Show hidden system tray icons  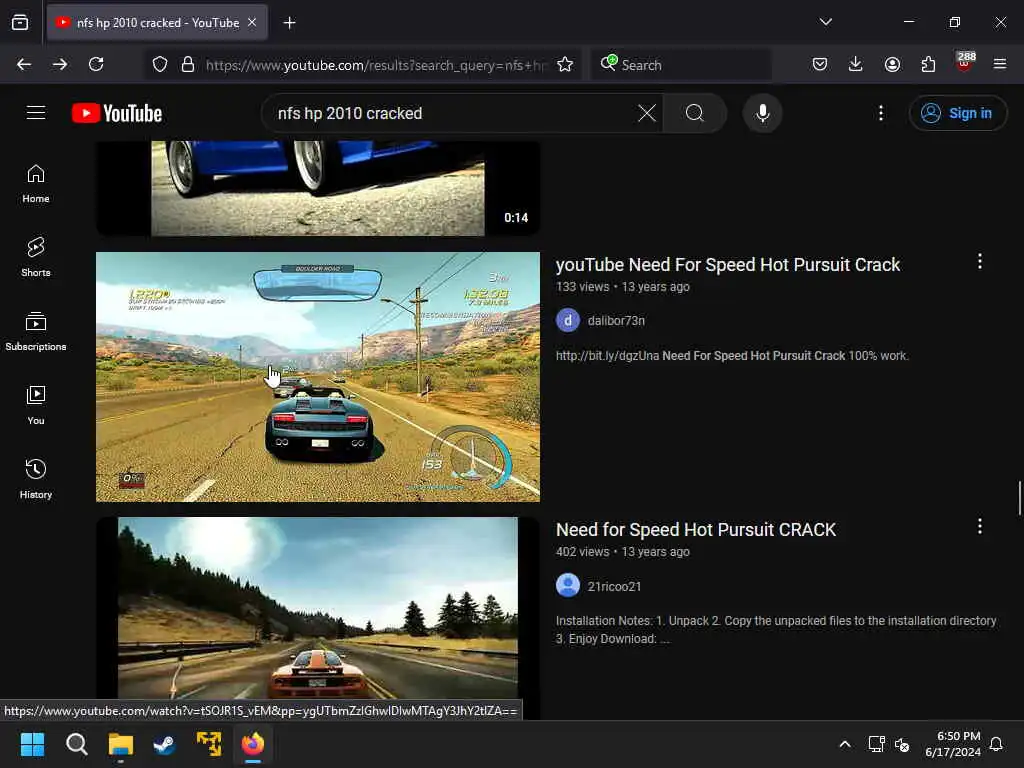pyautogui.click(x=844, y=744)
